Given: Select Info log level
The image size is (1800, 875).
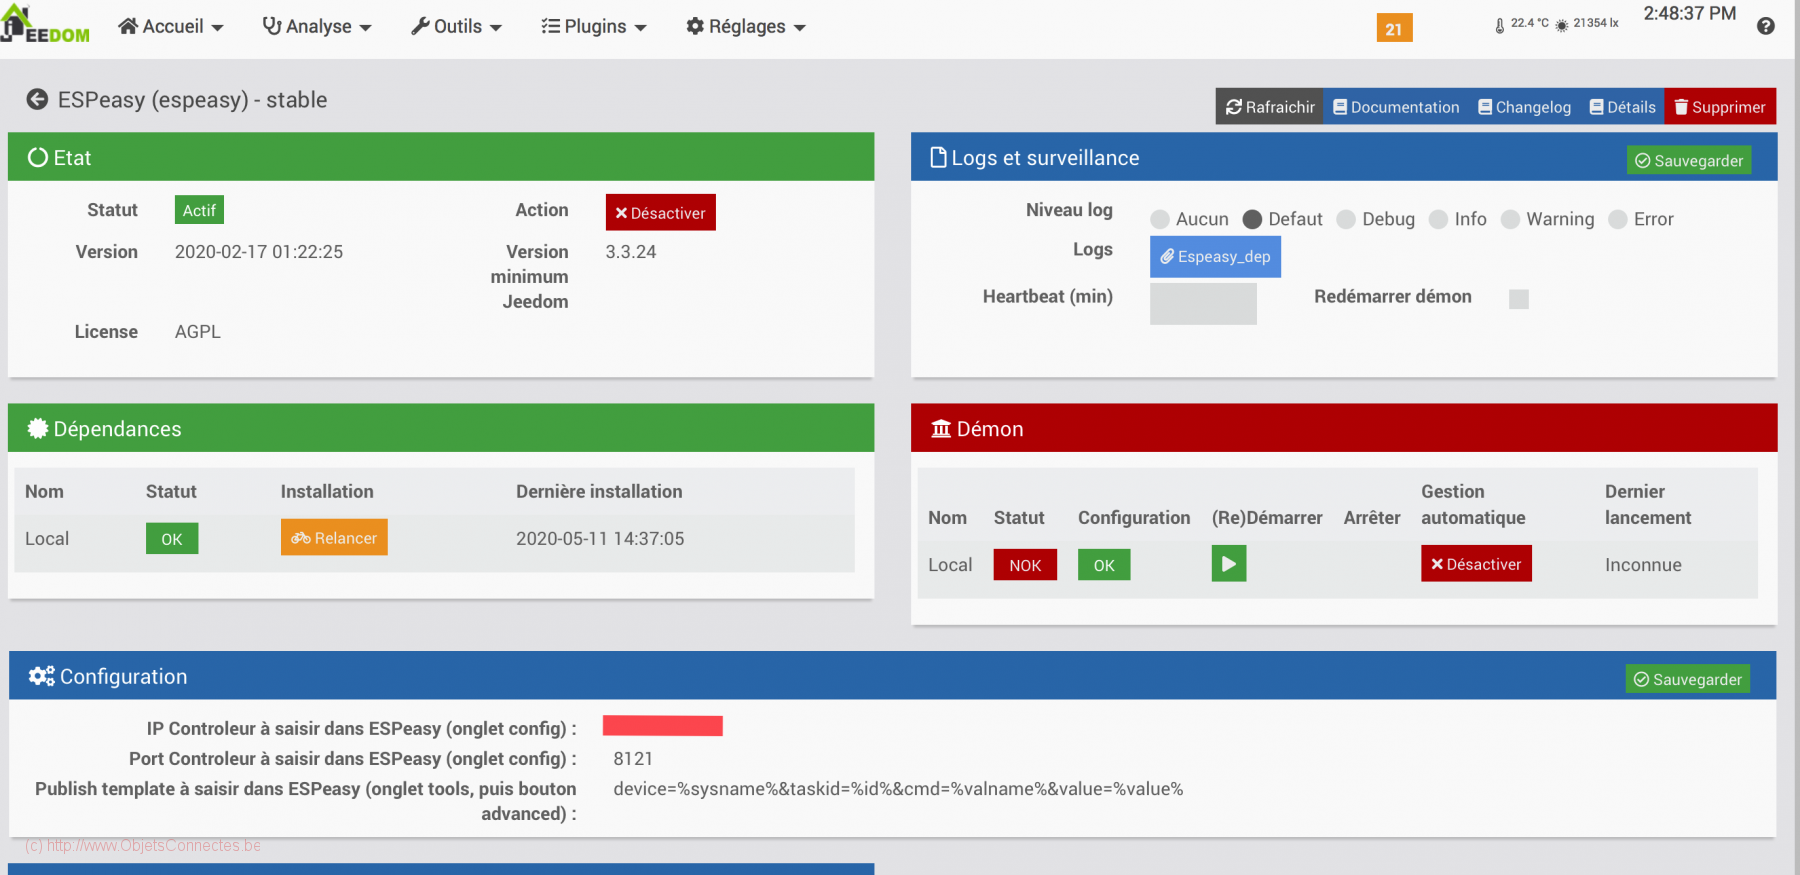Looking at the screenshot, I should (1438, 219).
